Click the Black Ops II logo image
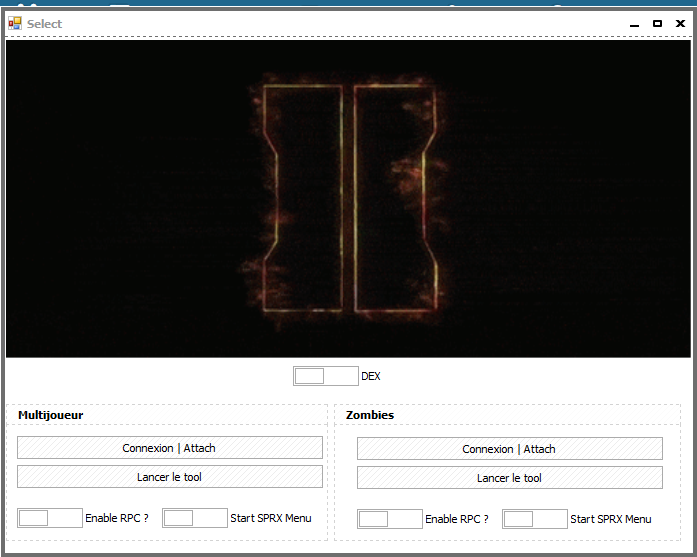Screen dimensions: 697x557 [x=348, y=199]
